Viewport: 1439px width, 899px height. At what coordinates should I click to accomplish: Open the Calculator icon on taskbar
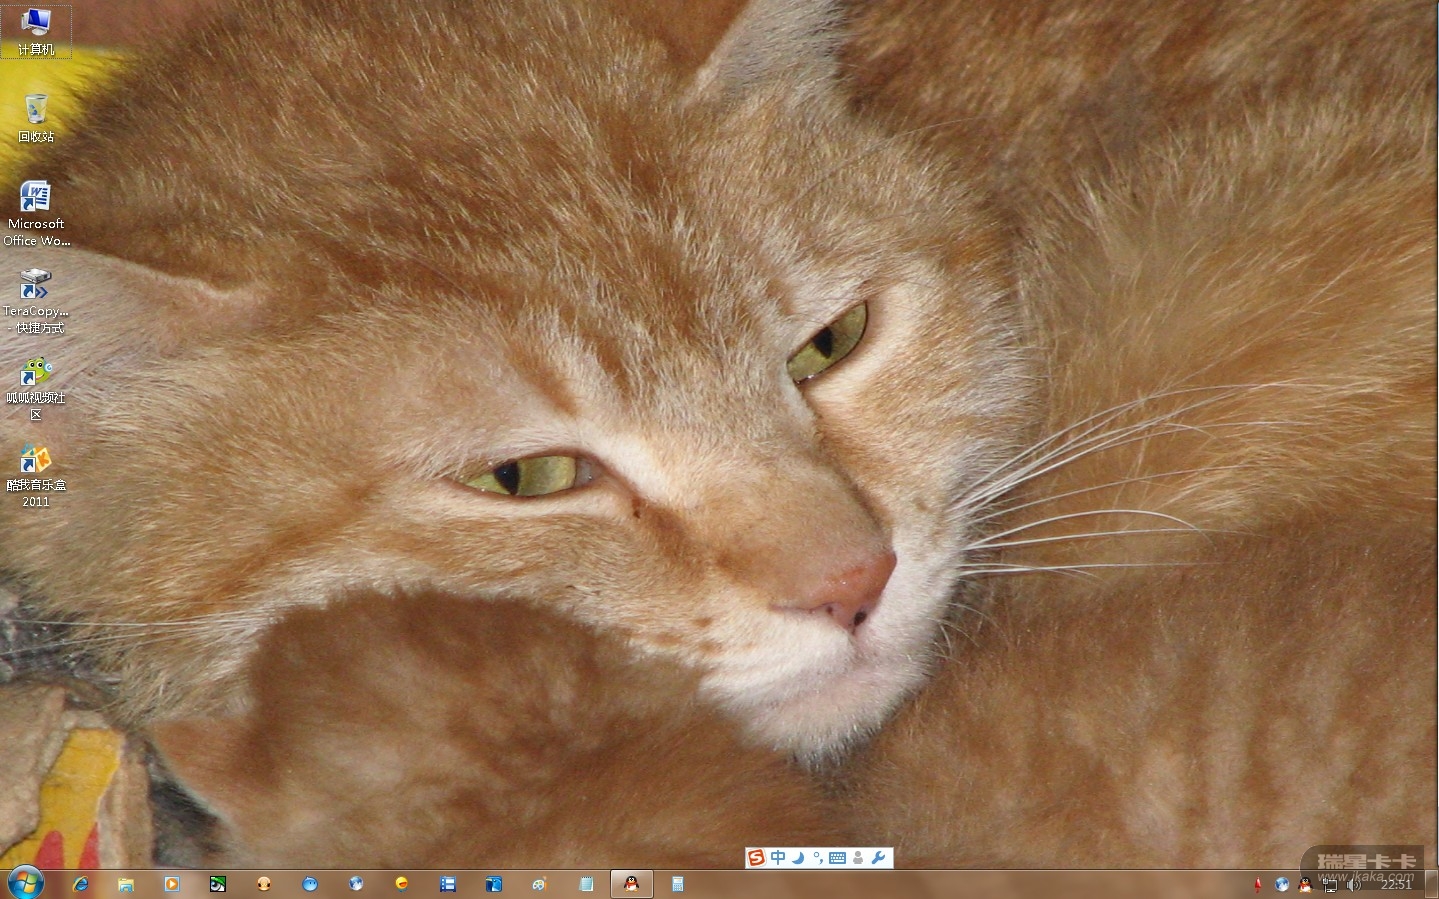click(678, 884)
